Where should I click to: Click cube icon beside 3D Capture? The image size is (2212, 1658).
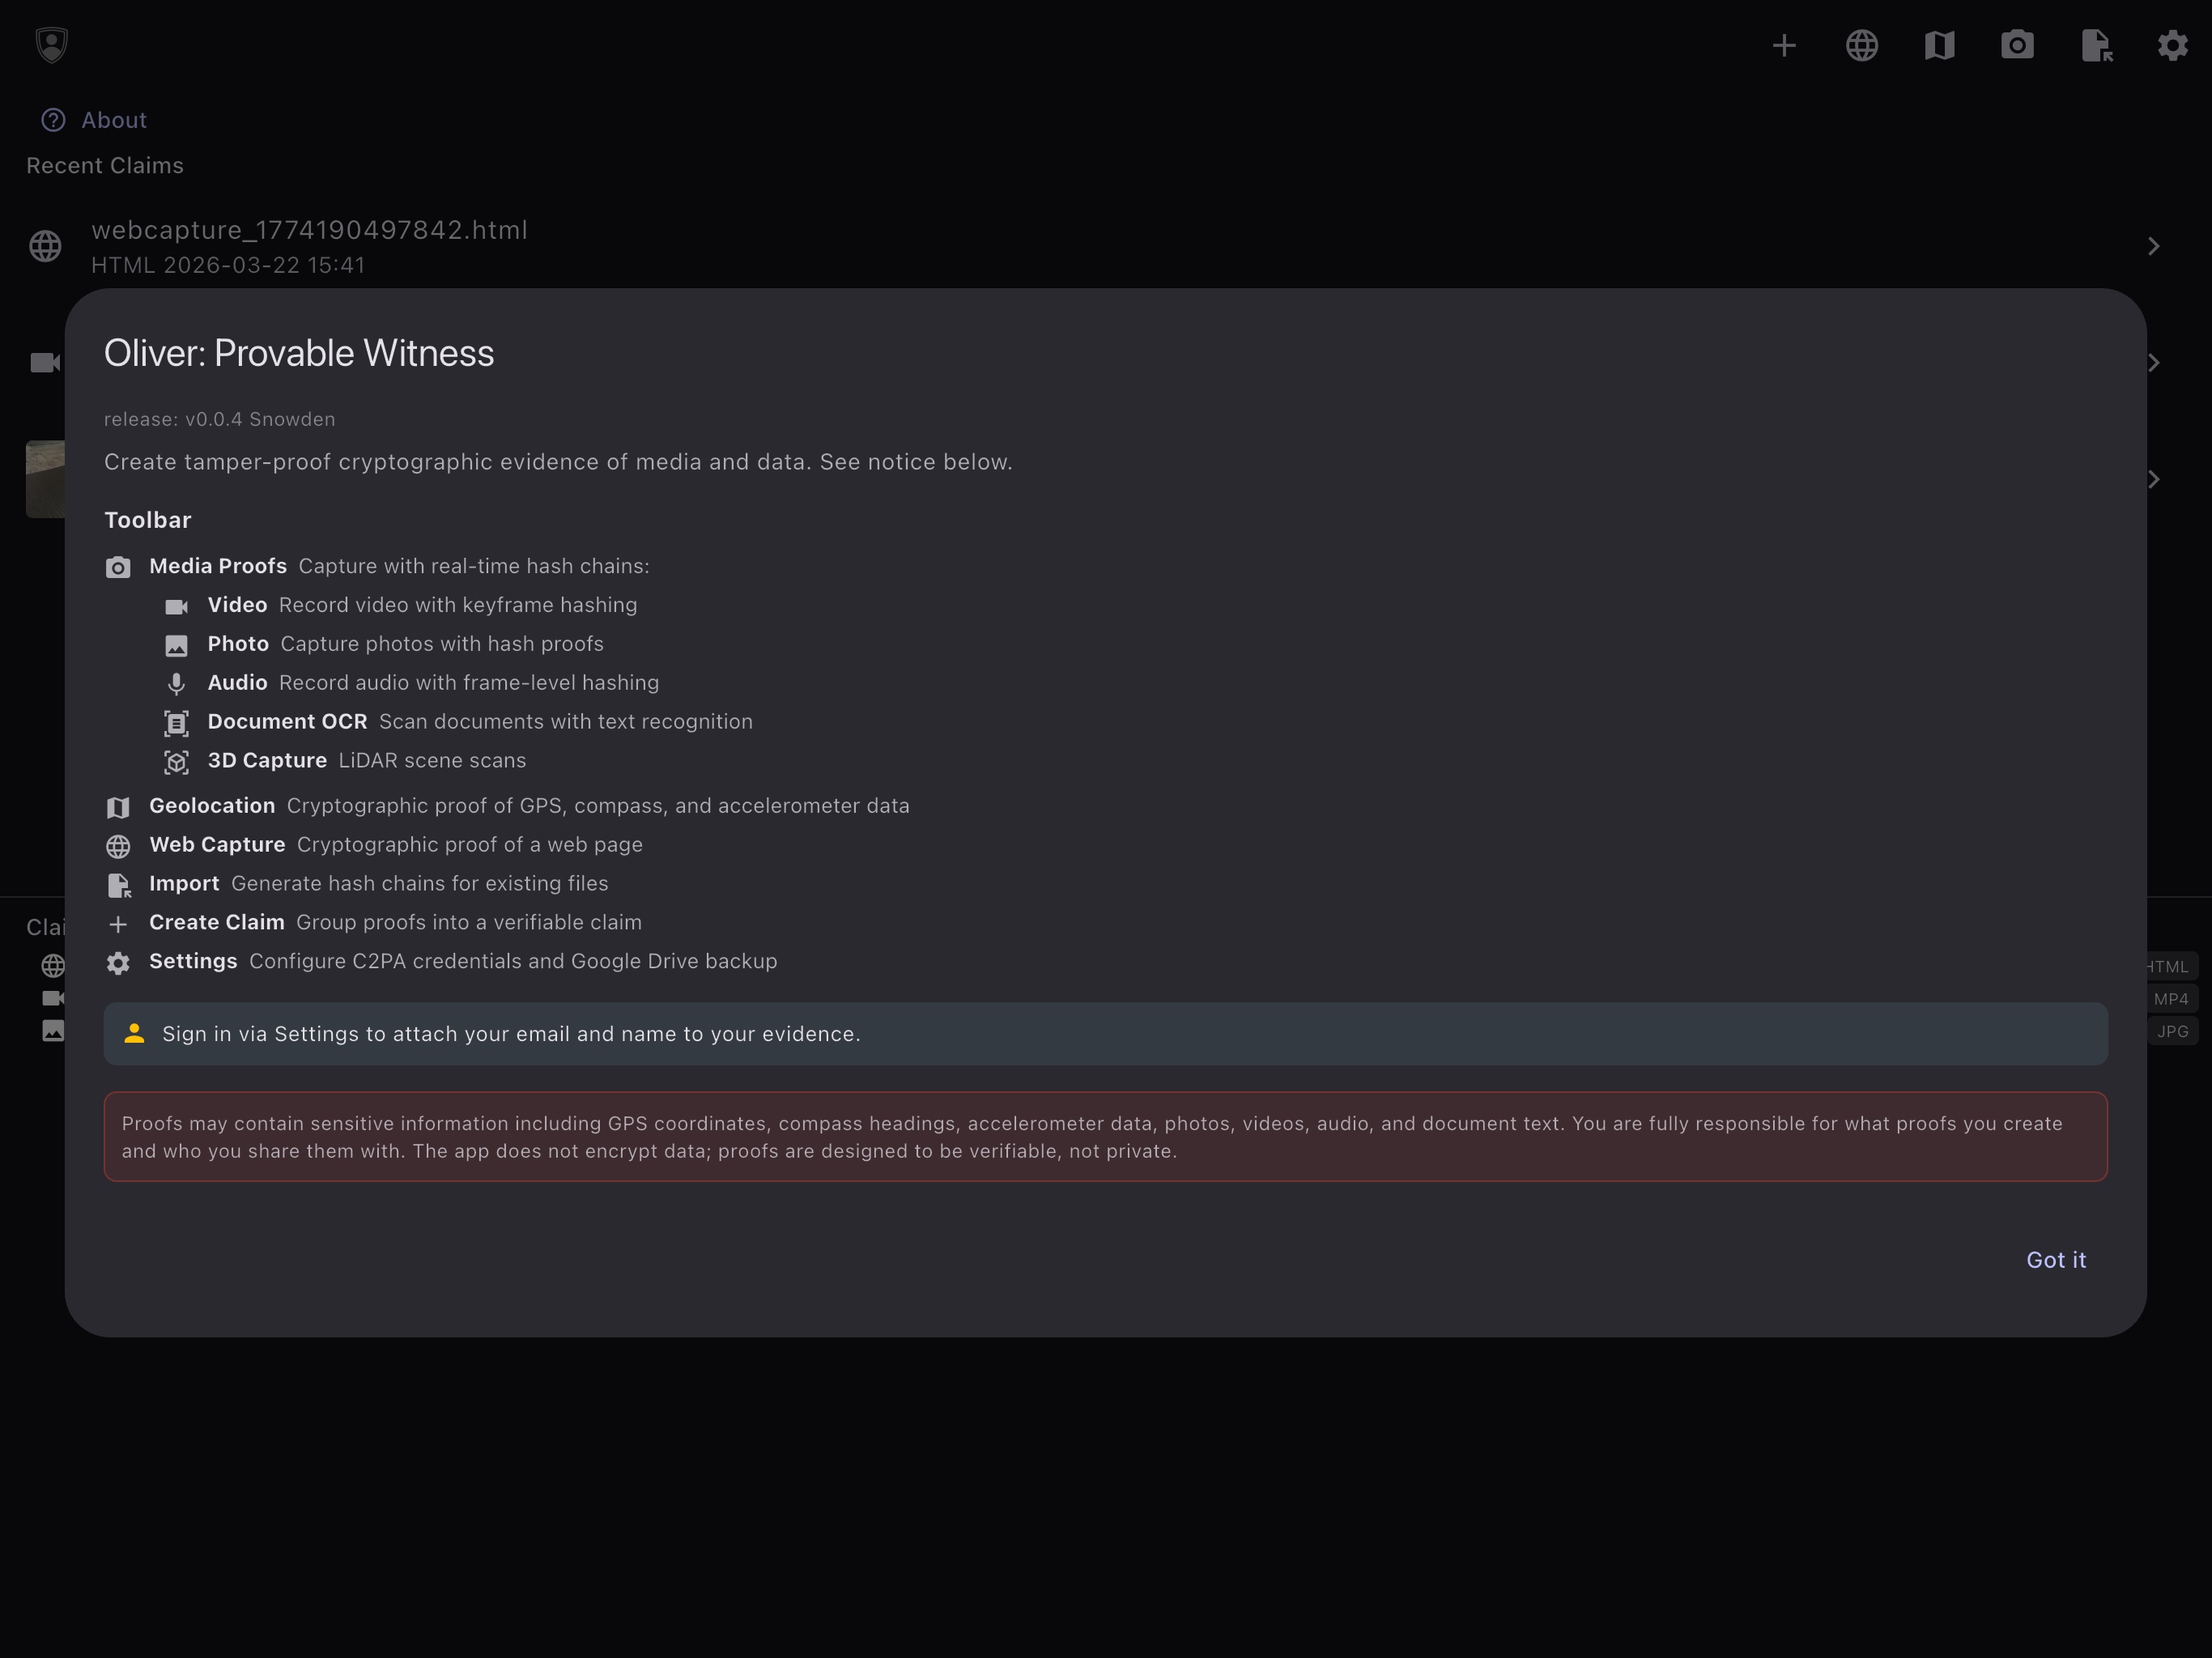coord(176,762)
